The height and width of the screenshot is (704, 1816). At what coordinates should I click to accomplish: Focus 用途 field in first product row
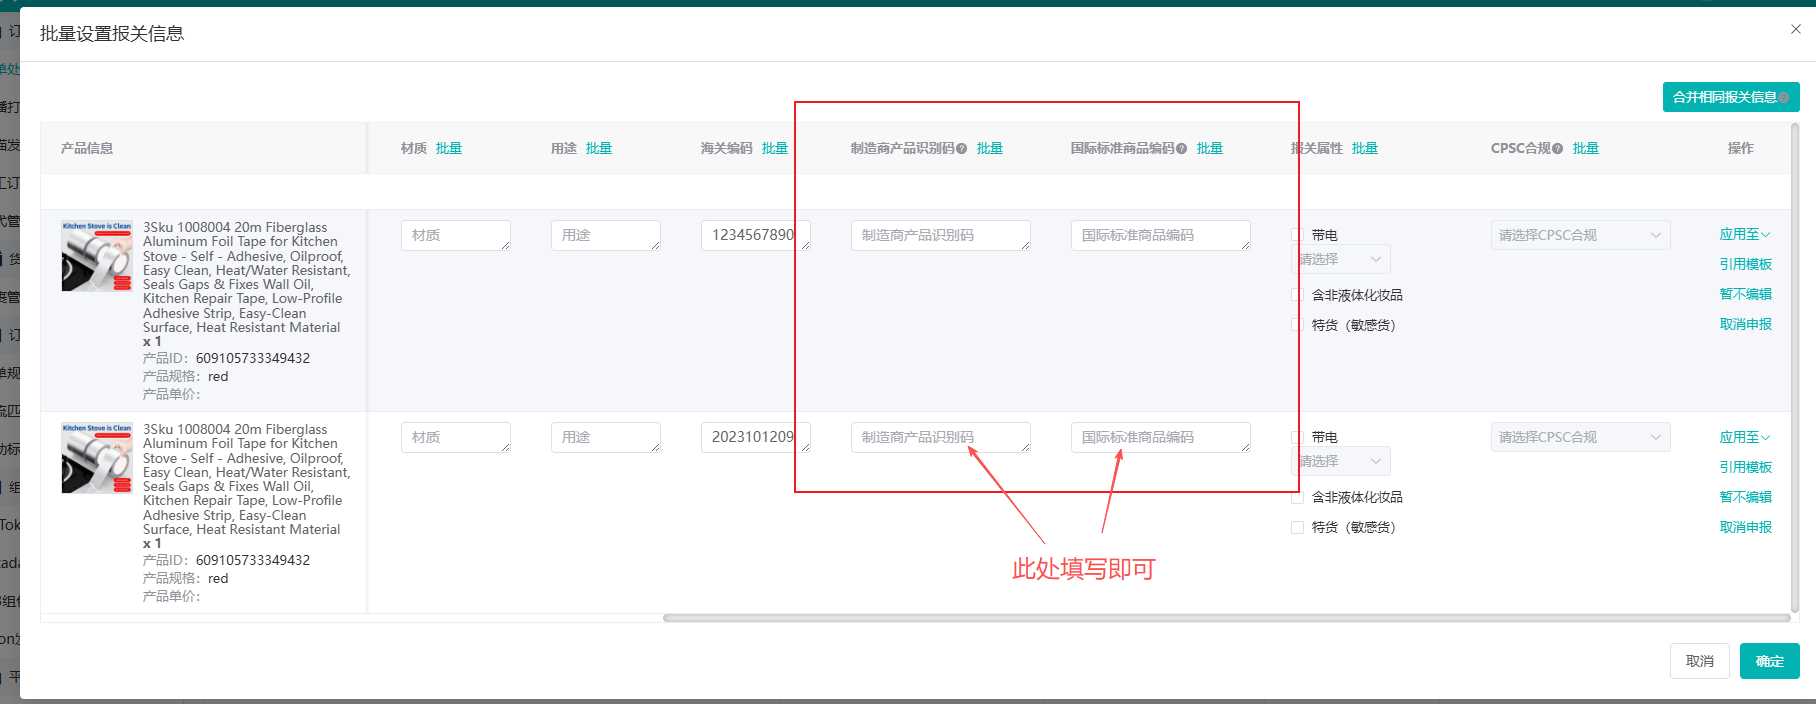click(606, 235)
